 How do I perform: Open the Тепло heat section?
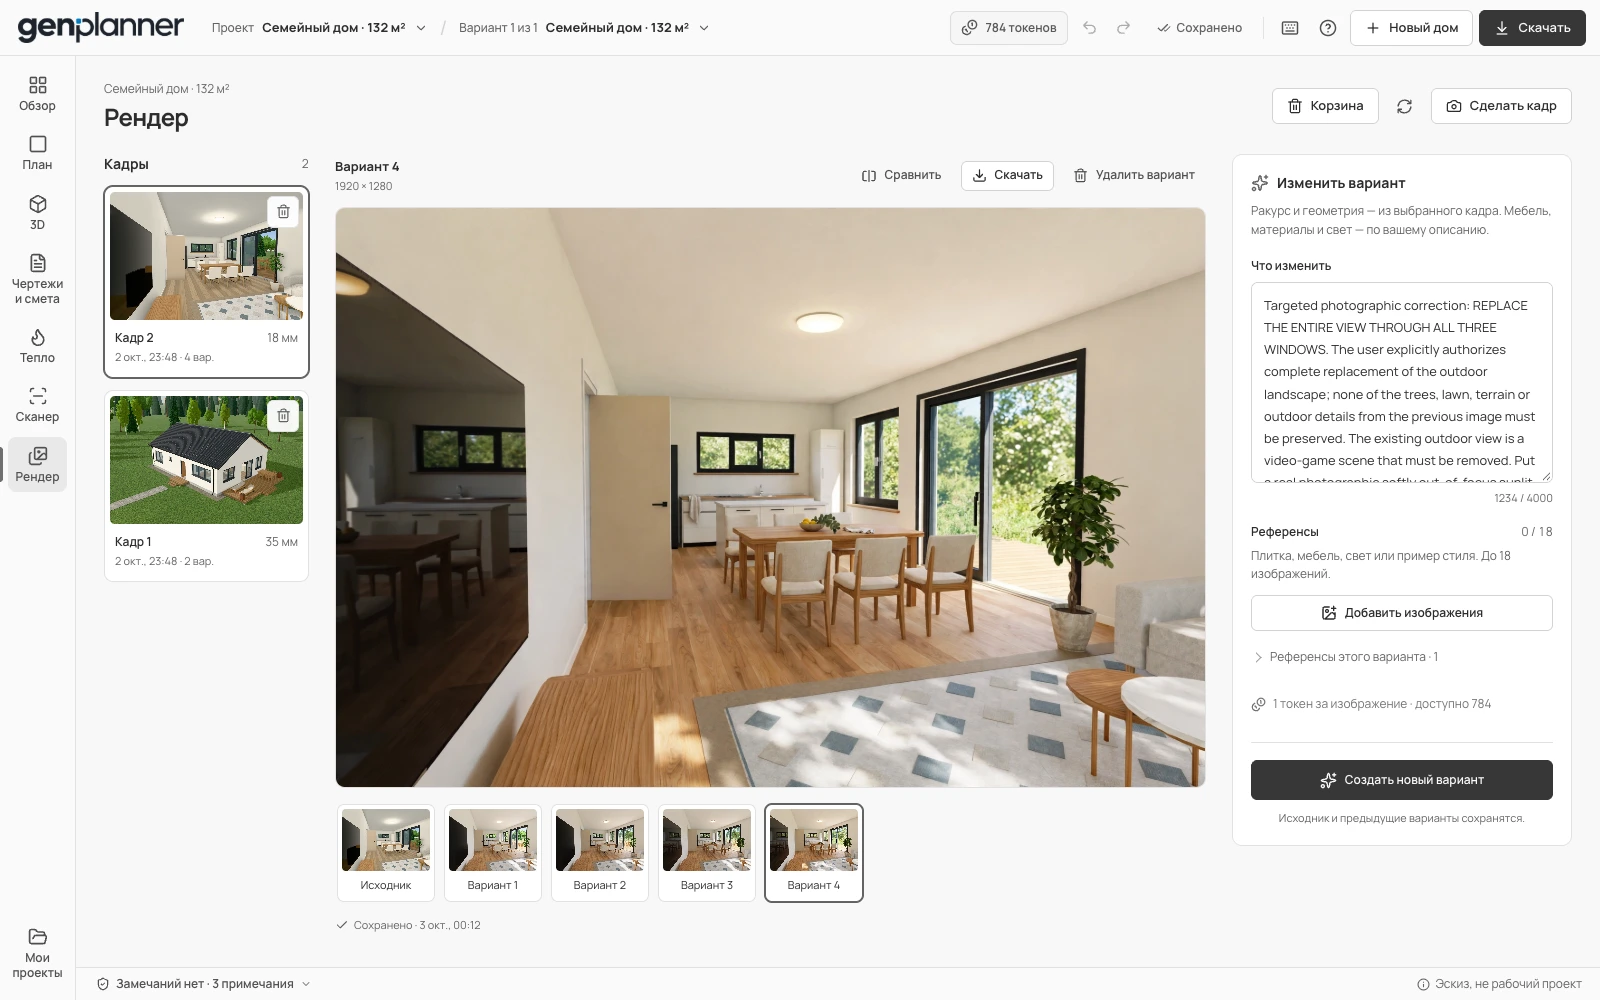pyautogui.click(x=37, y=346)
